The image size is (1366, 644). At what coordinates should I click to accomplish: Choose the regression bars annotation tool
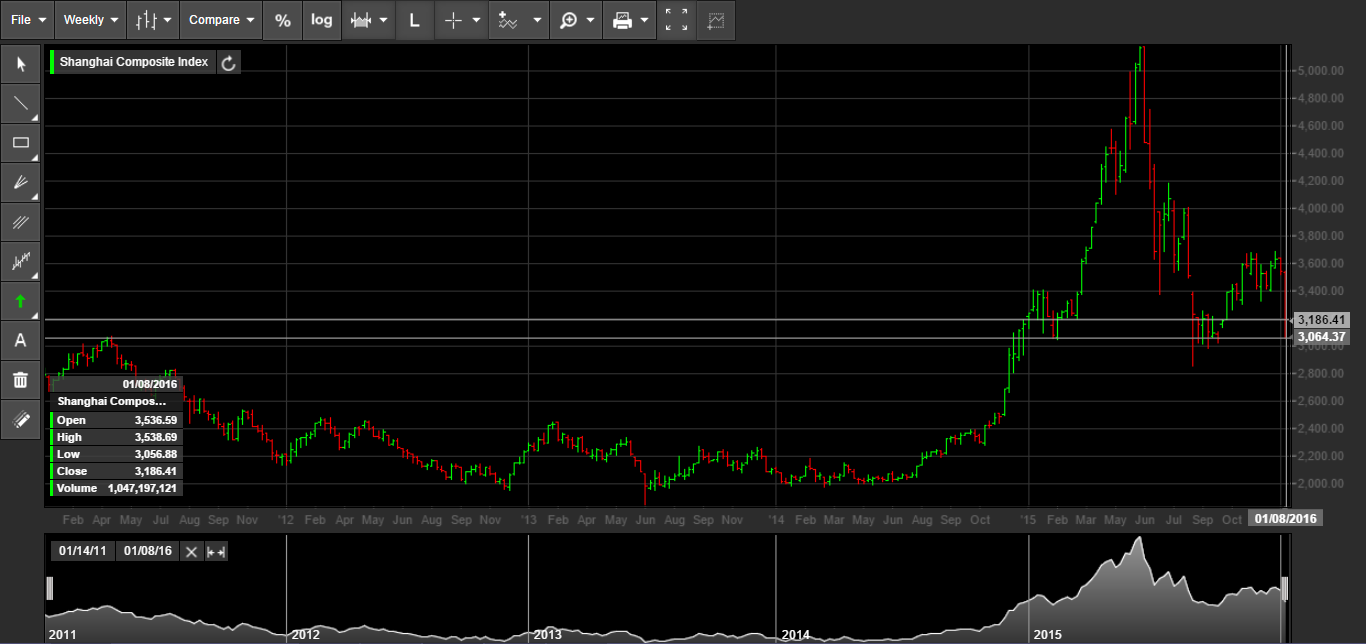coord(20,261)
